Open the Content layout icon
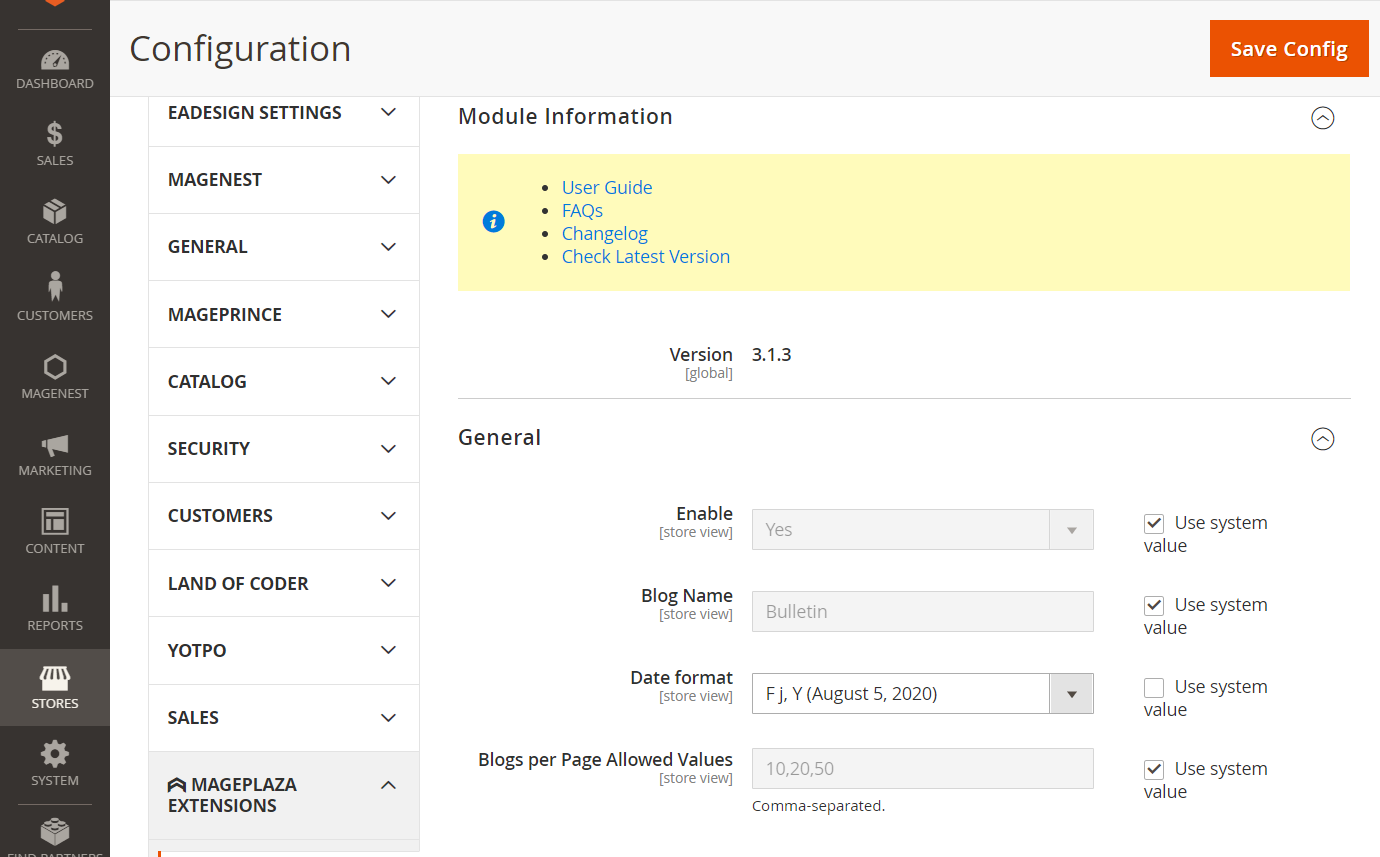 pyautogui.click(x=55, y=522)
